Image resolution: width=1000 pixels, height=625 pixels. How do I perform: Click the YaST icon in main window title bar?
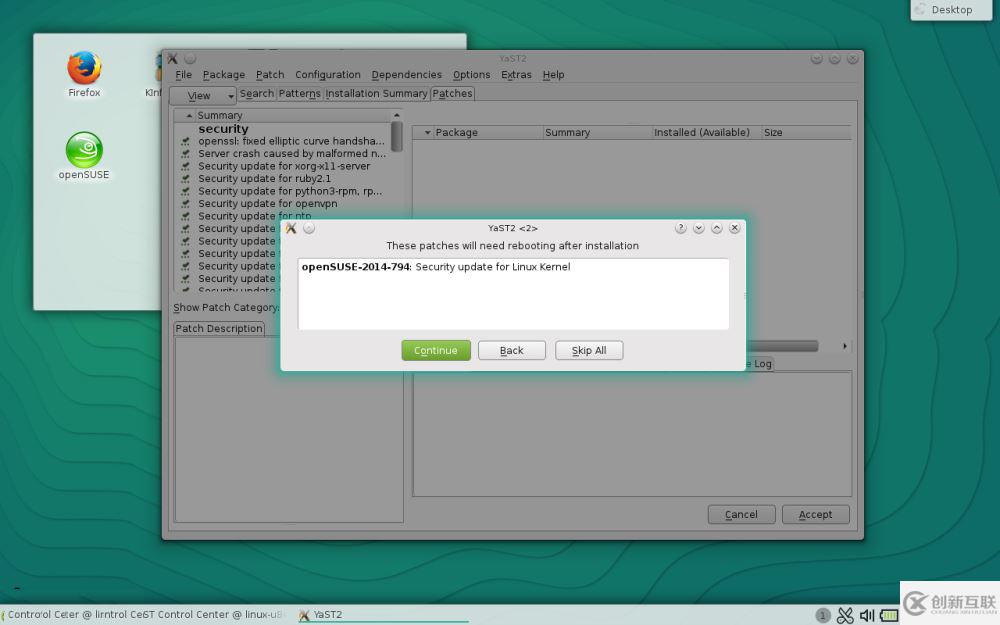click(173, 58)
